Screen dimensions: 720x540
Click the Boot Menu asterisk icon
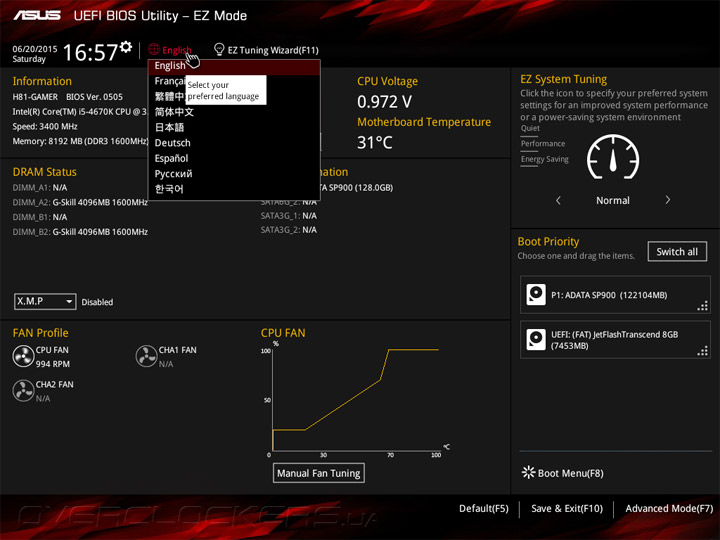[529, 472]
